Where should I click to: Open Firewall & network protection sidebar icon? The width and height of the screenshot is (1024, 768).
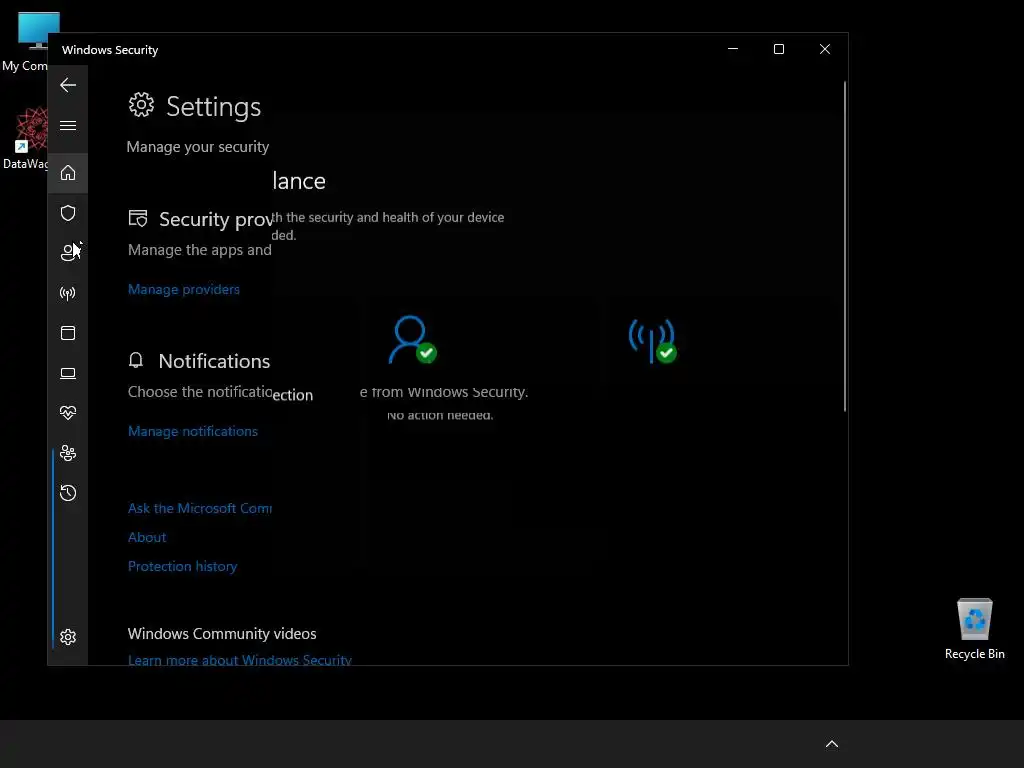click(68, 293)
